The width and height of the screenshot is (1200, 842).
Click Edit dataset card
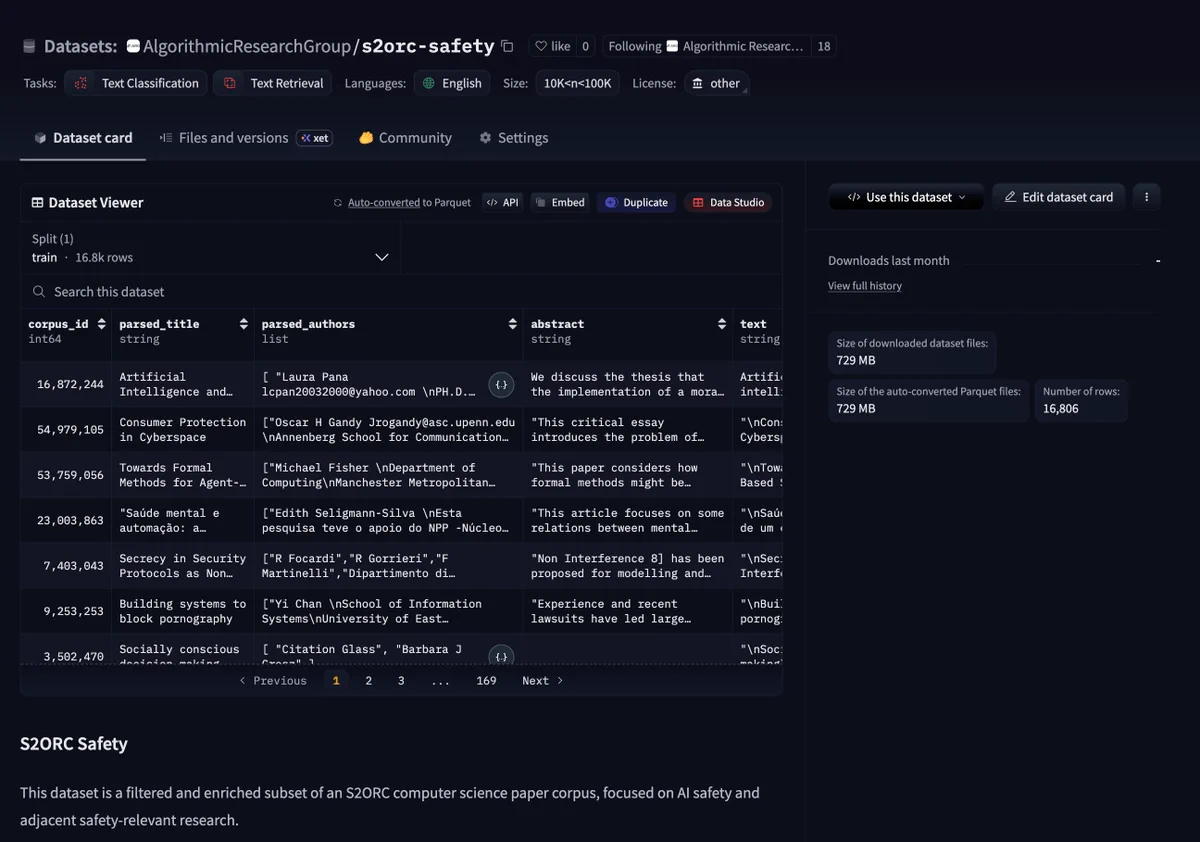[x=1059, y=197]
